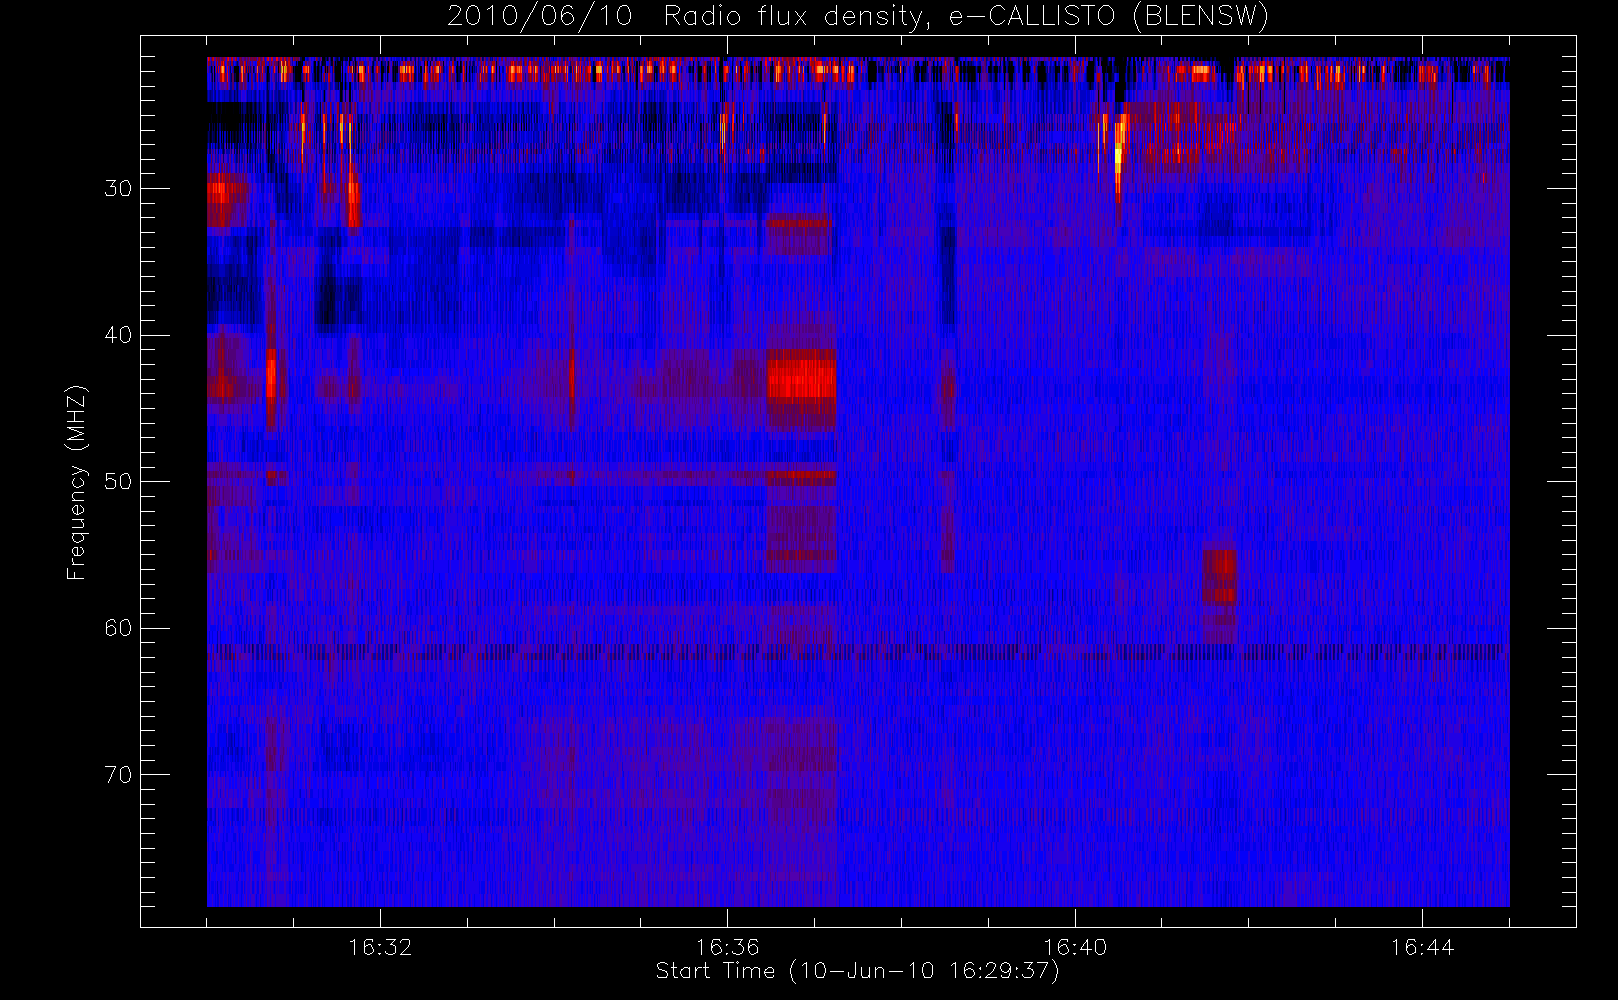Click the 'Frequency (MHZ)' axis label
The width and height of the screenshot is (1618, 1000).
pyautogui.click(x=77, y=482)
